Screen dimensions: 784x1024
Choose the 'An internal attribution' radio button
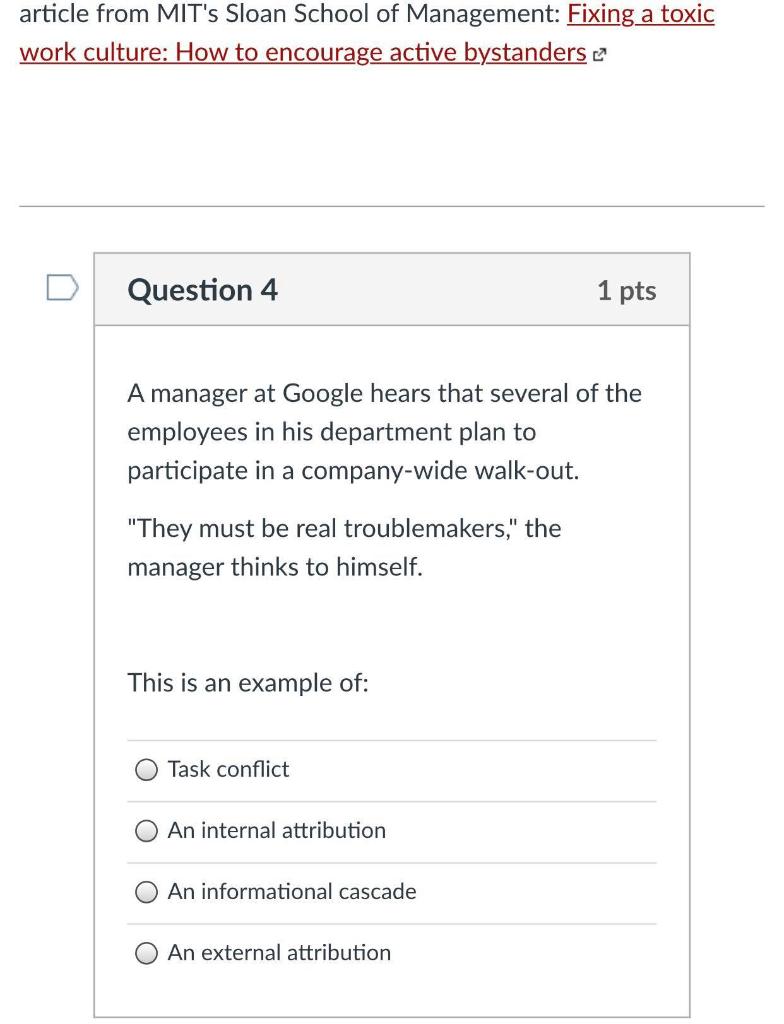click(x=147, y=831)
